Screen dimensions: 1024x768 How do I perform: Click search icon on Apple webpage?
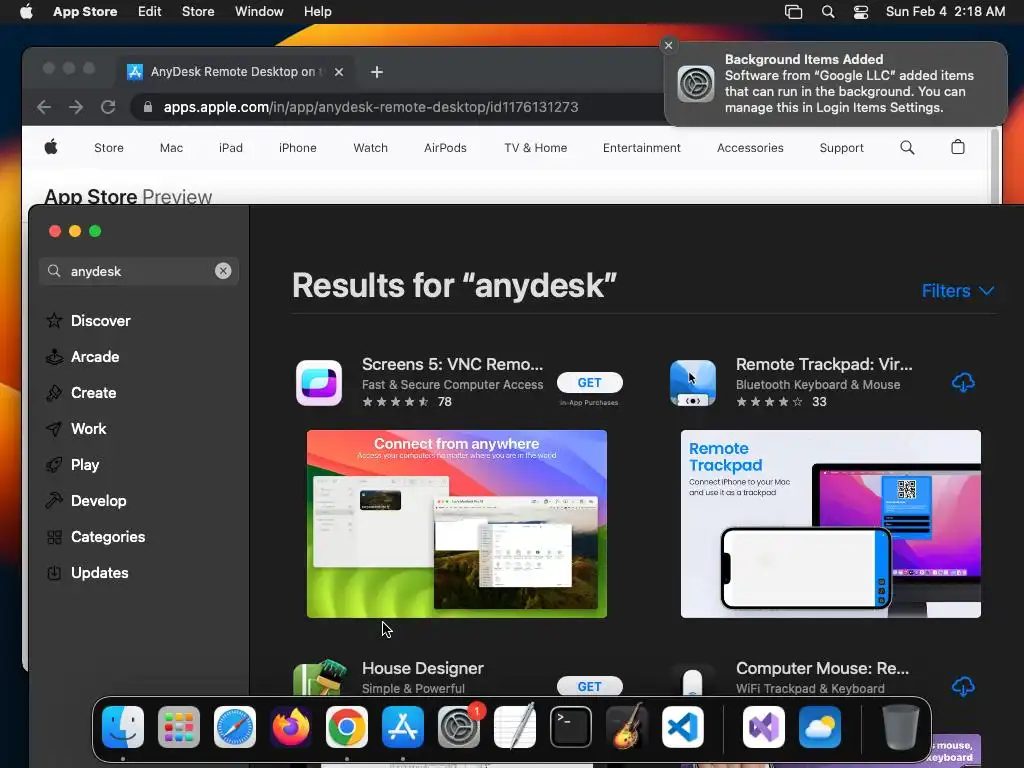tap(907, 148)
